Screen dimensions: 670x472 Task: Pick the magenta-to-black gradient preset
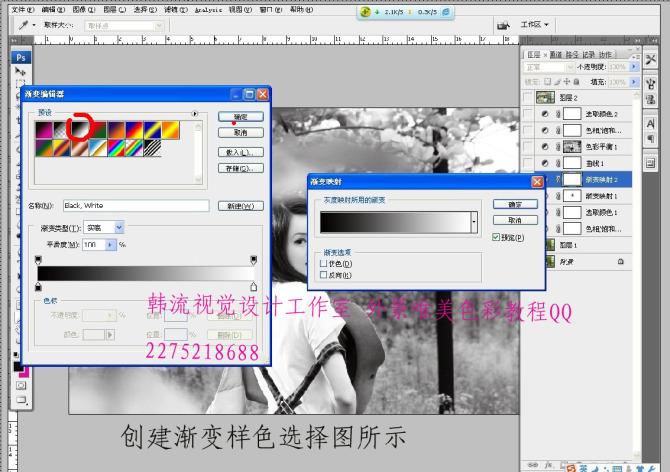click(x=44, y=130)
